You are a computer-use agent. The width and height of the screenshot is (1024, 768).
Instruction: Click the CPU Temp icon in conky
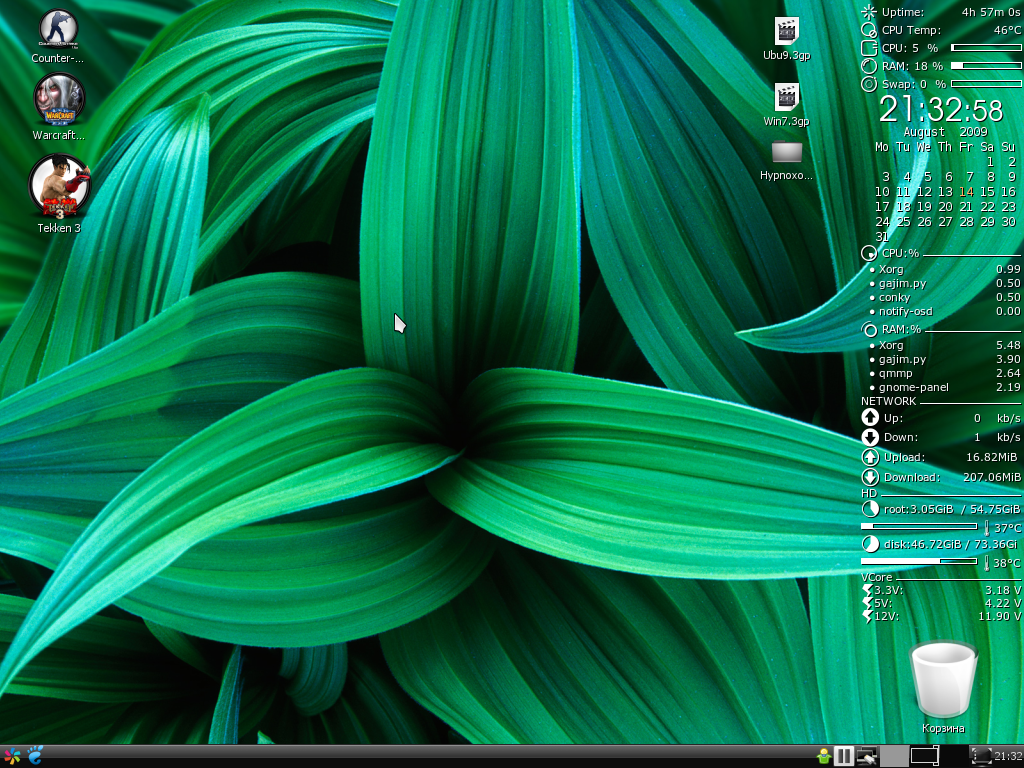[869, 30]
